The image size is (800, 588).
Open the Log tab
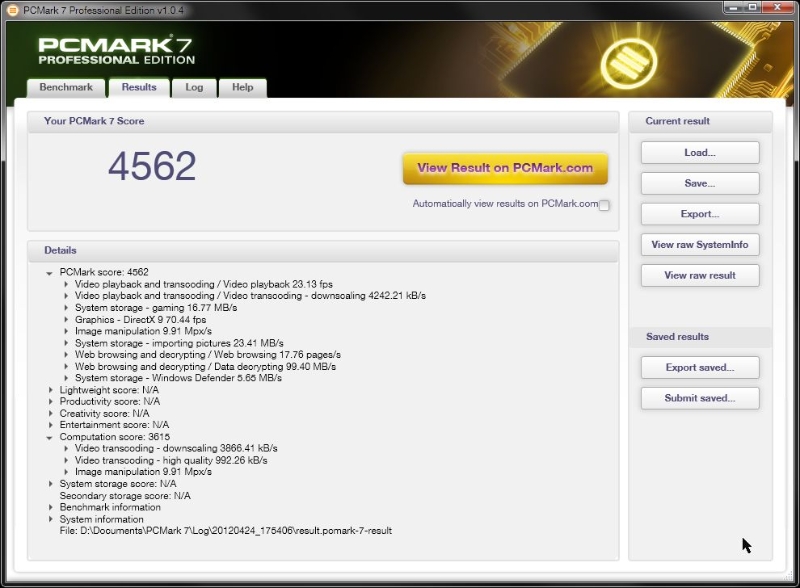coord(194,87)
